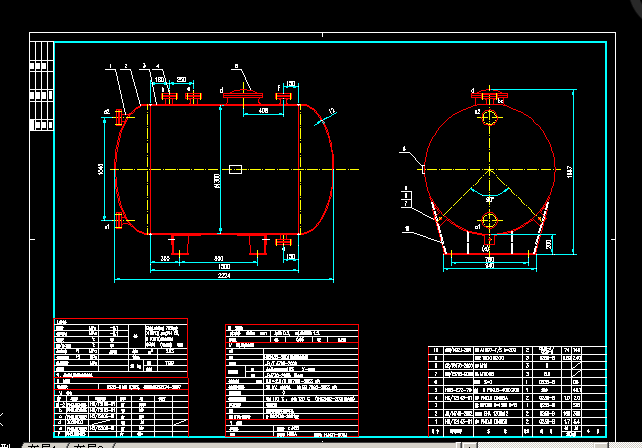
Task: Click the 12 thickness label on right head
Action: tap(332, 111)
